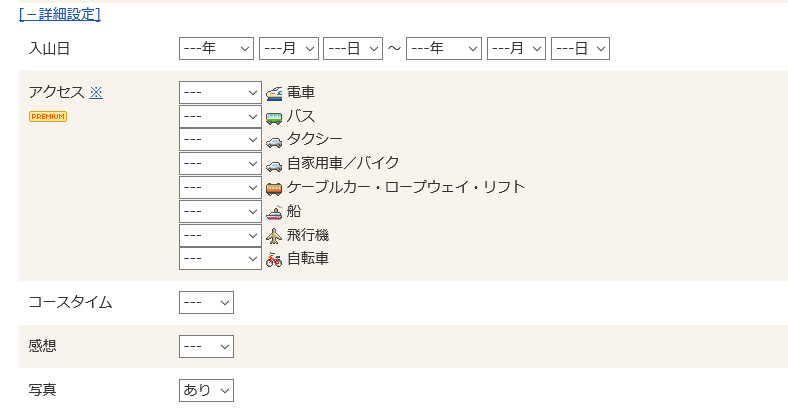Screen dimensions: 788x408
Task: Click the taxi (タクシー) car icon
Action: [274, 142]
